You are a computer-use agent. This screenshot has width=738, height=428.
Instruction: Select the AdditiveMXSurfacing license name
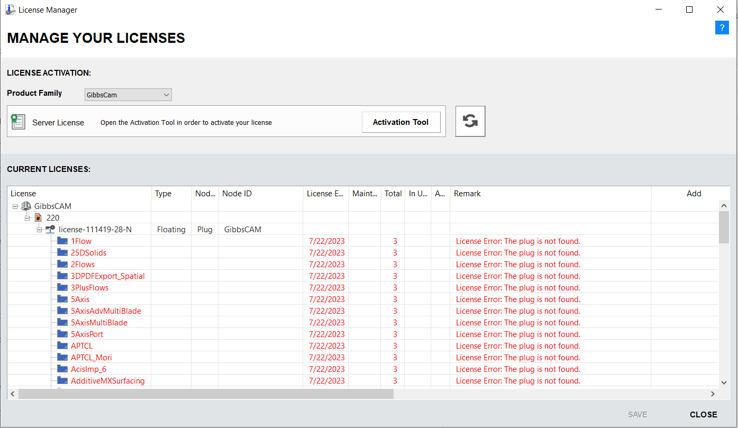(108, 380)
